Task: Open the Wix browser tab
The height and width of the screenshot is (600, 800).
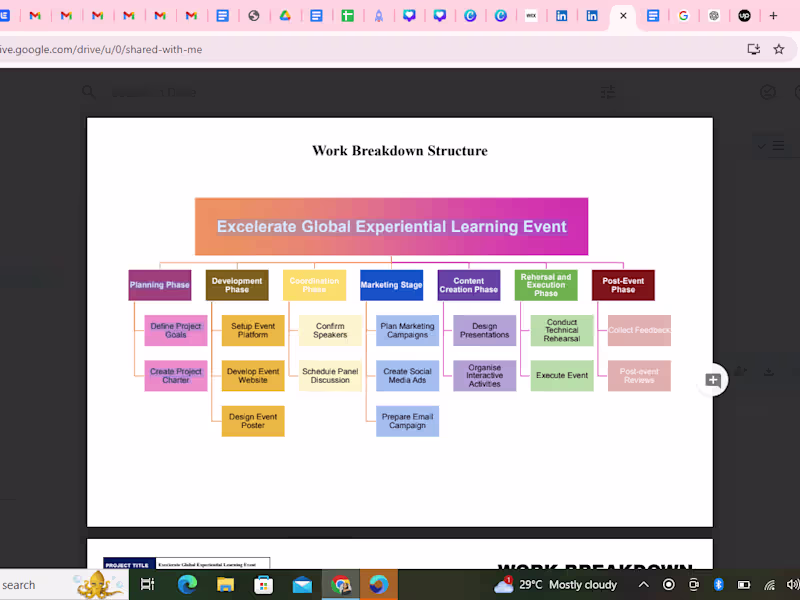Action: click(x=531, y=16)
